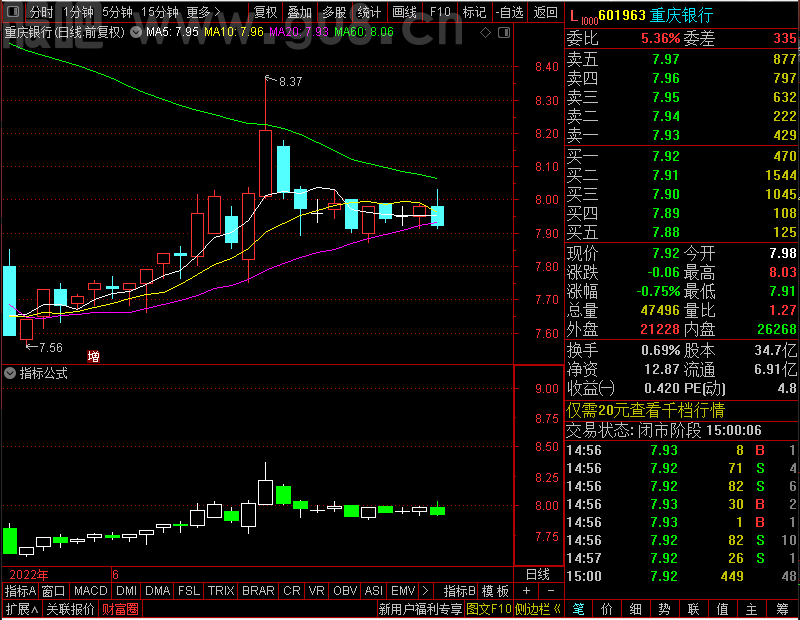Switch indicator to EMV
Image resolution: width=800 pixels, height=620 pixels.
click(x=403, y=591)
